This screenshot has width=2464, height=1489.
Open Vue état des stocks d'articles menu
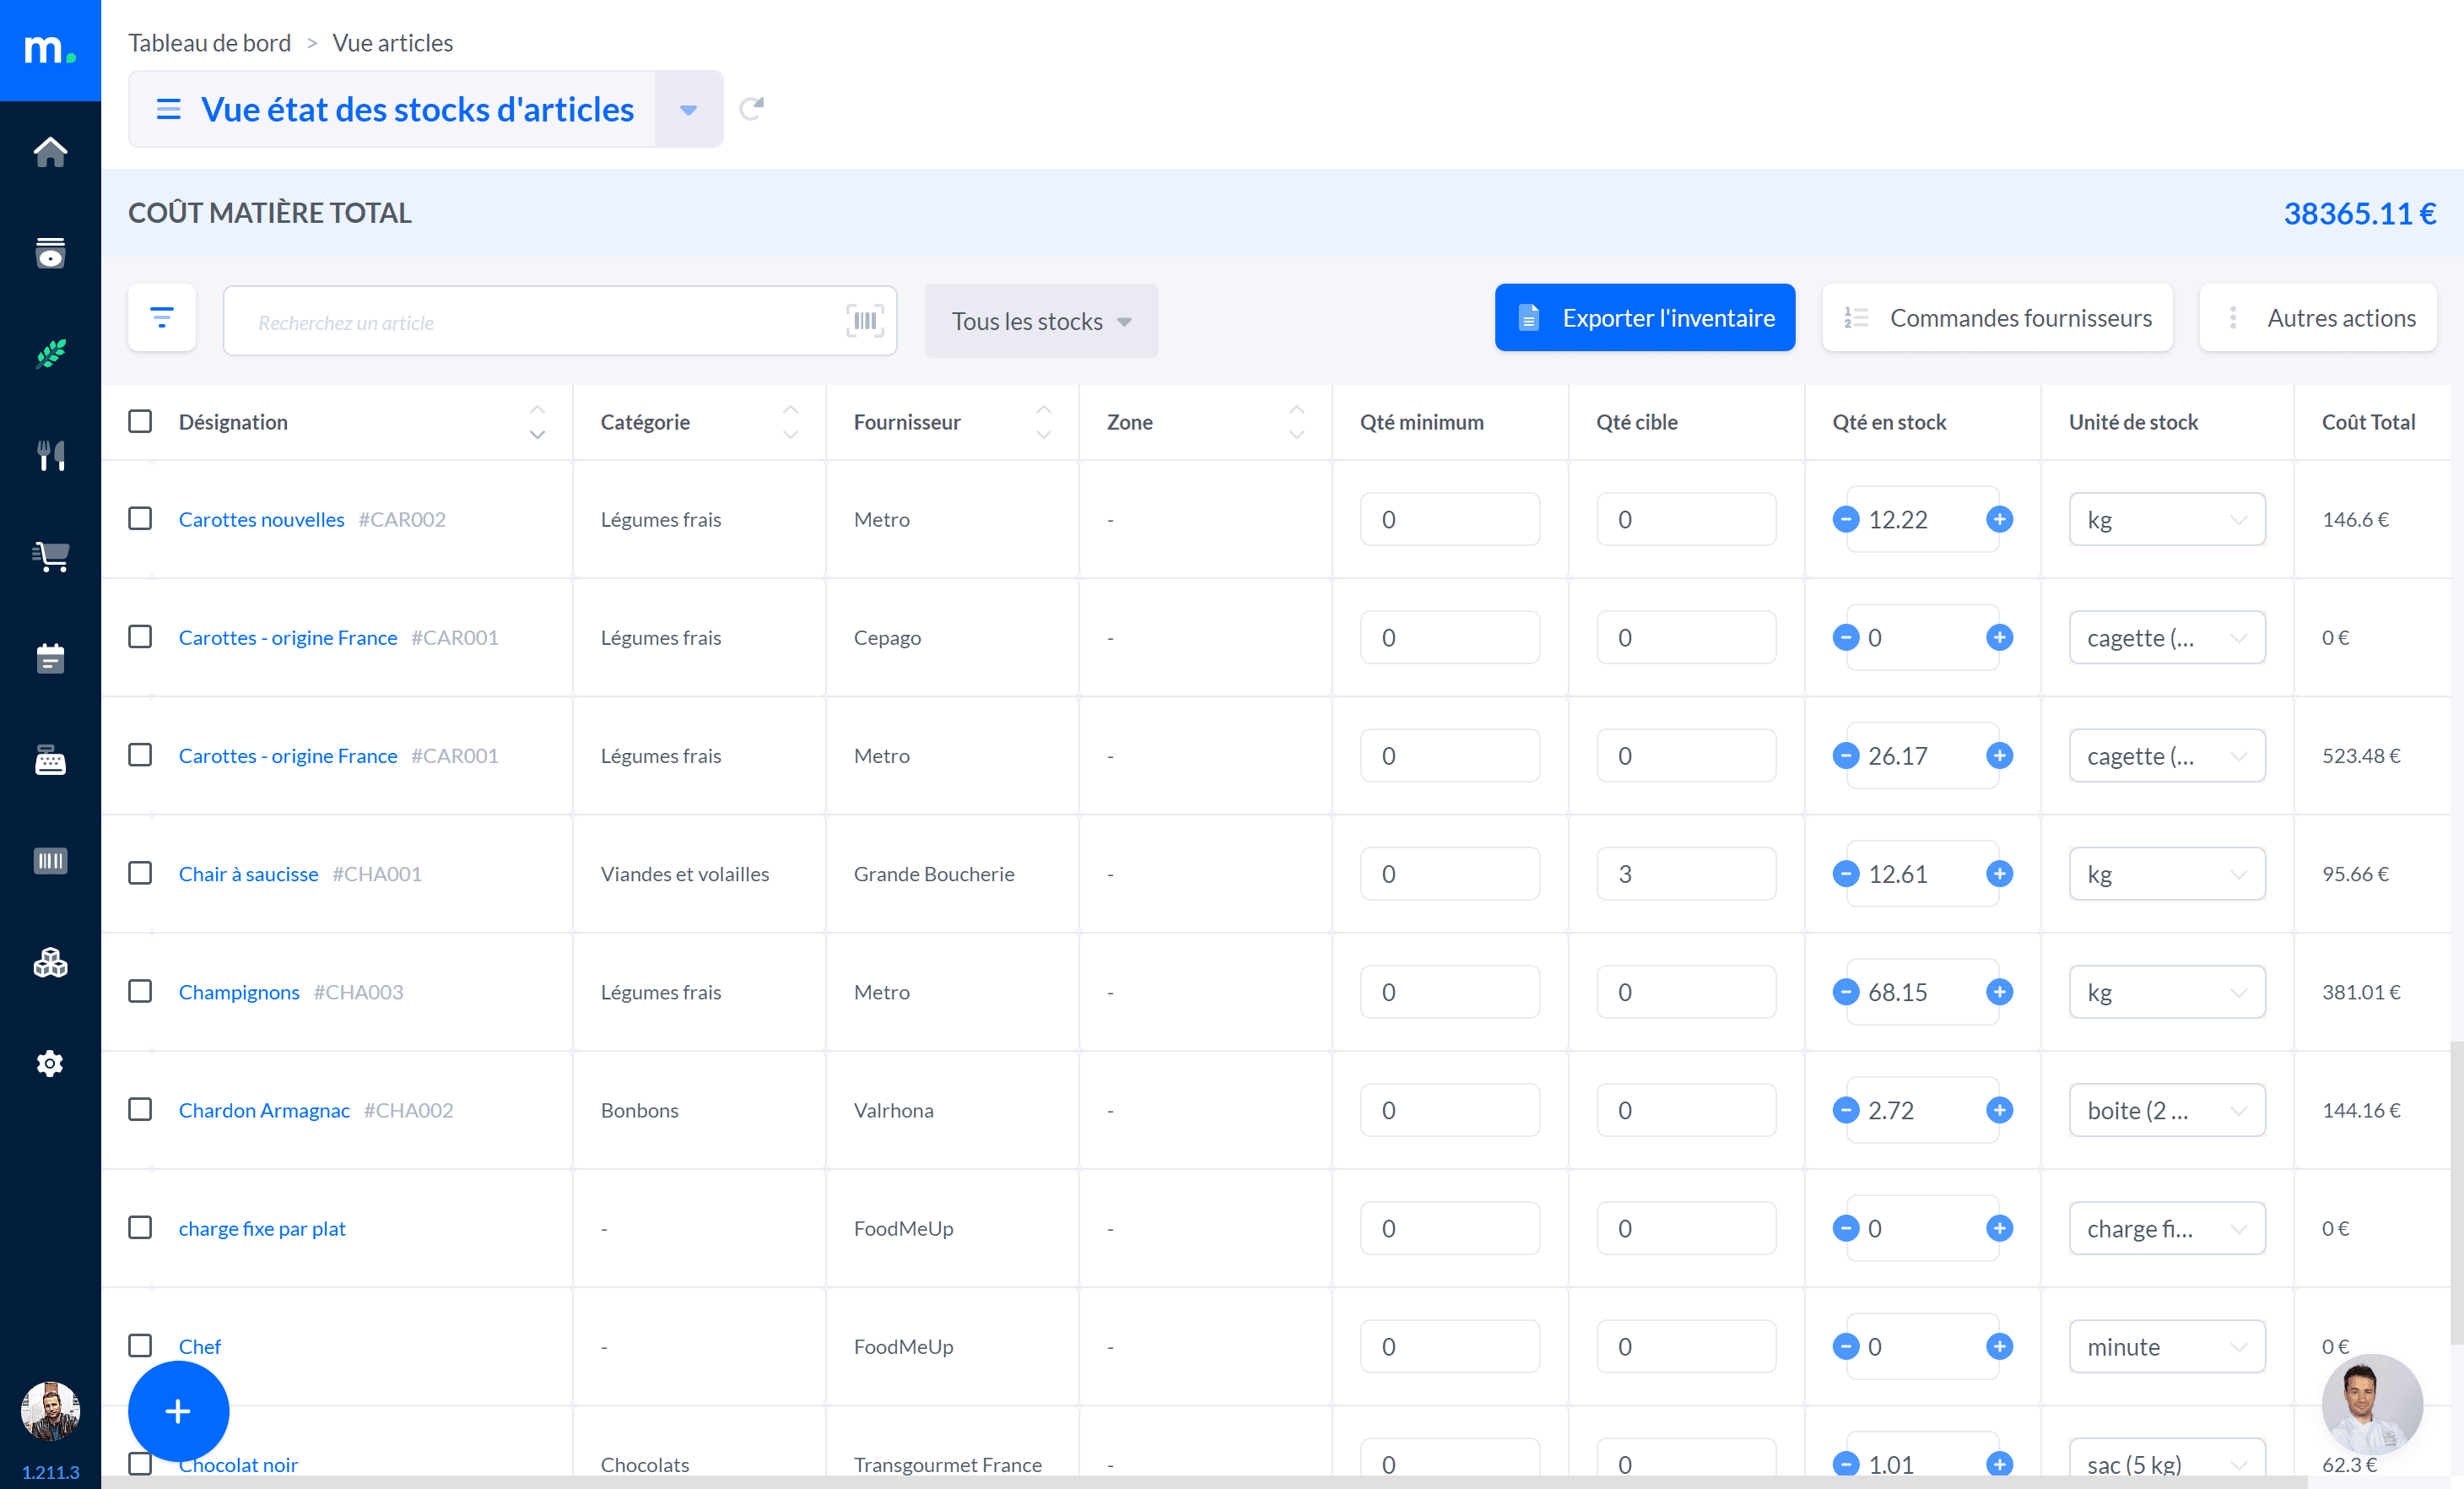click(x=392, y=109)
